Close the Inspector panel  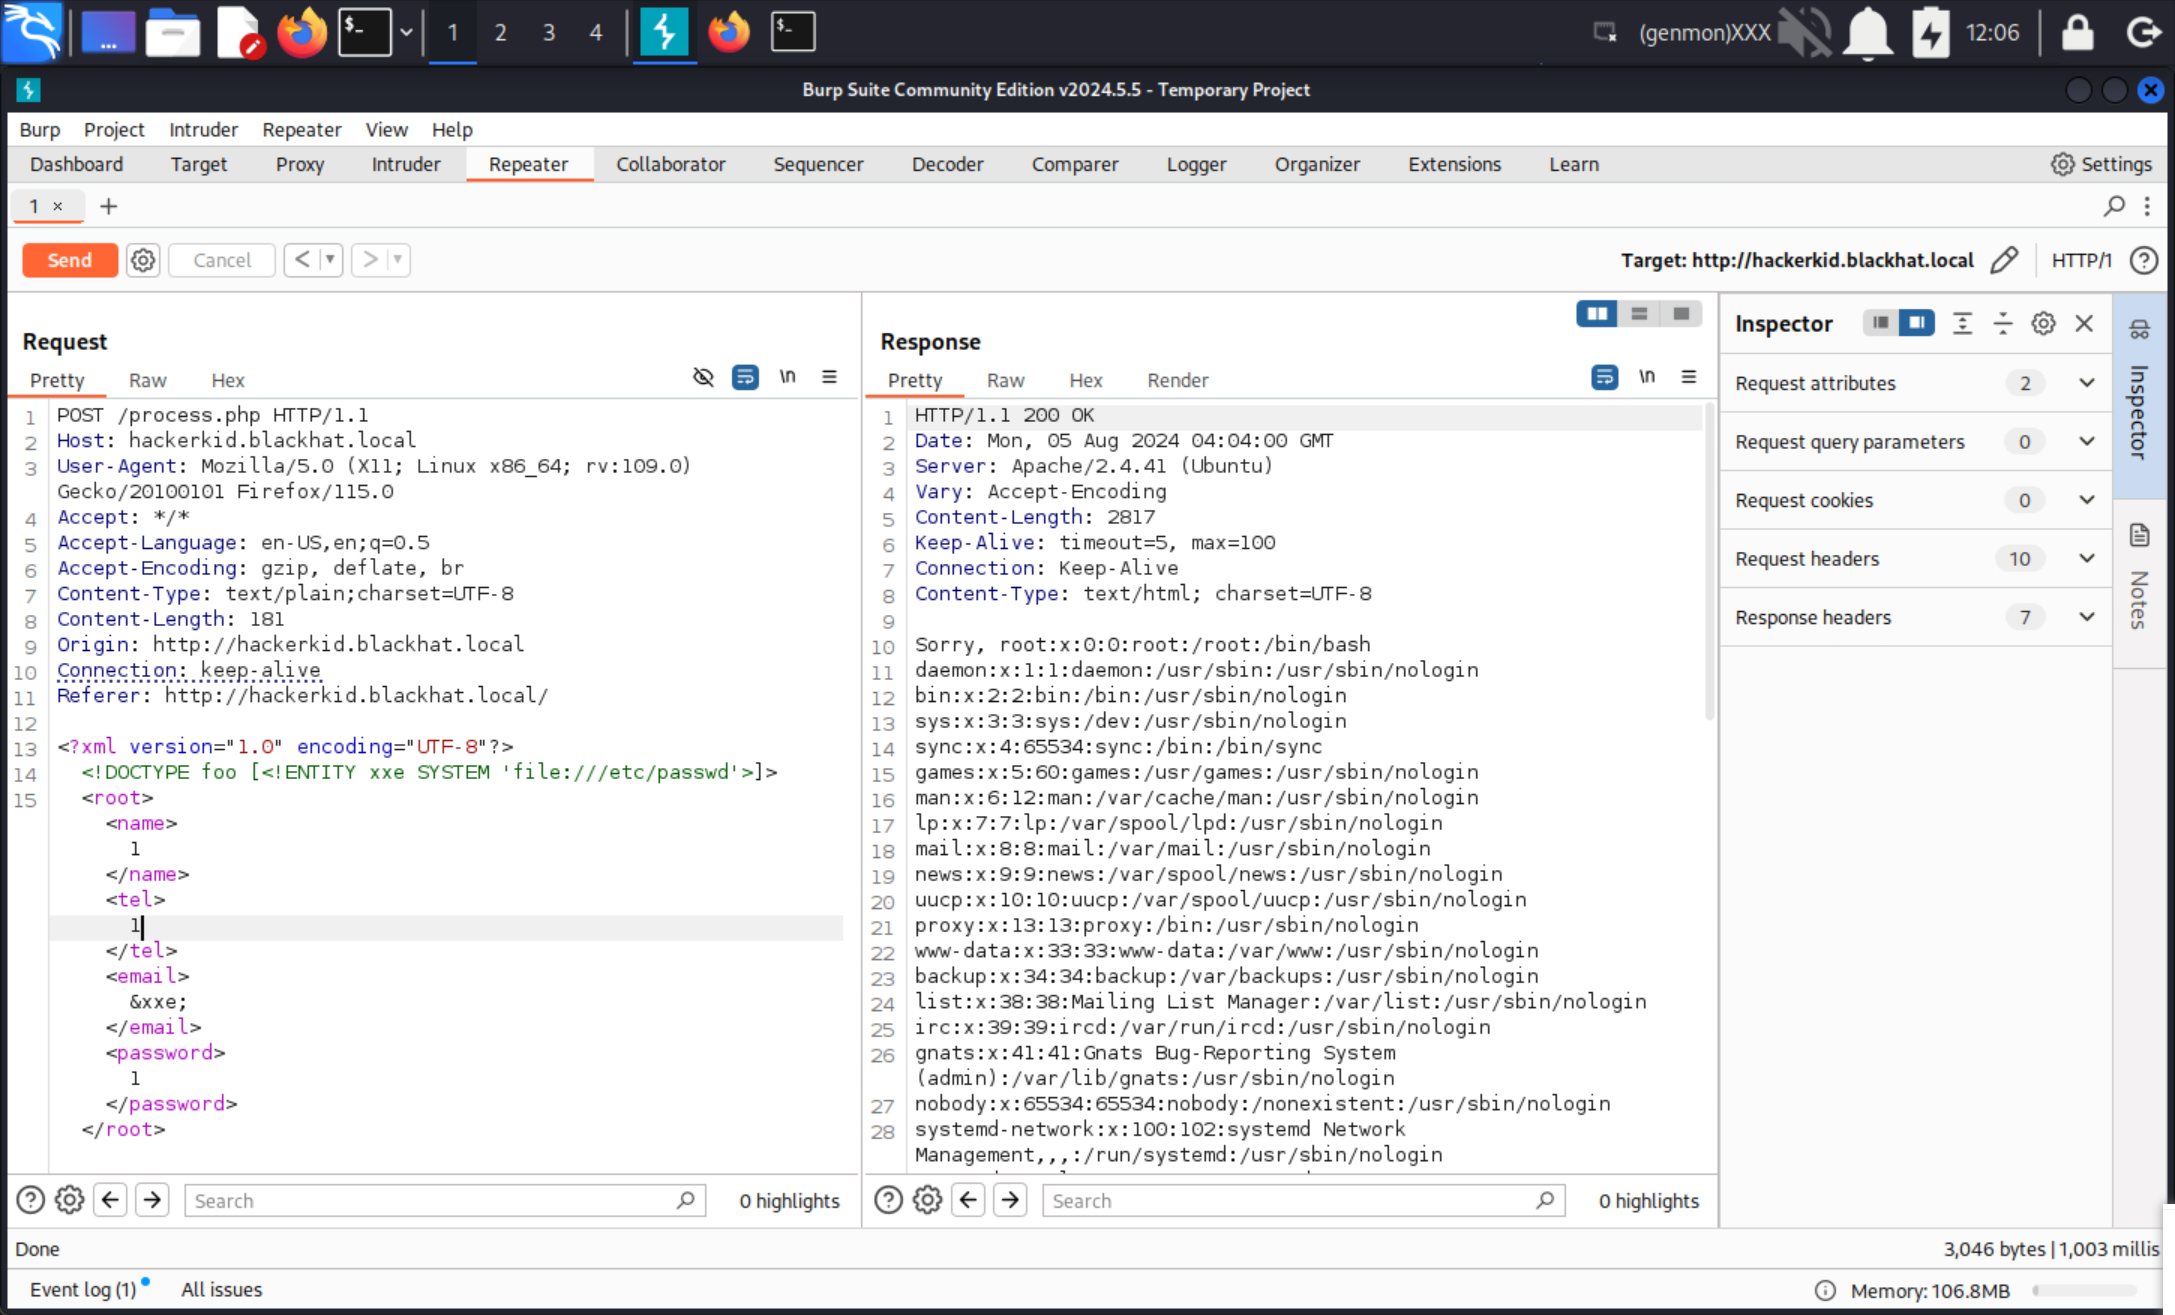[2084, 323]
